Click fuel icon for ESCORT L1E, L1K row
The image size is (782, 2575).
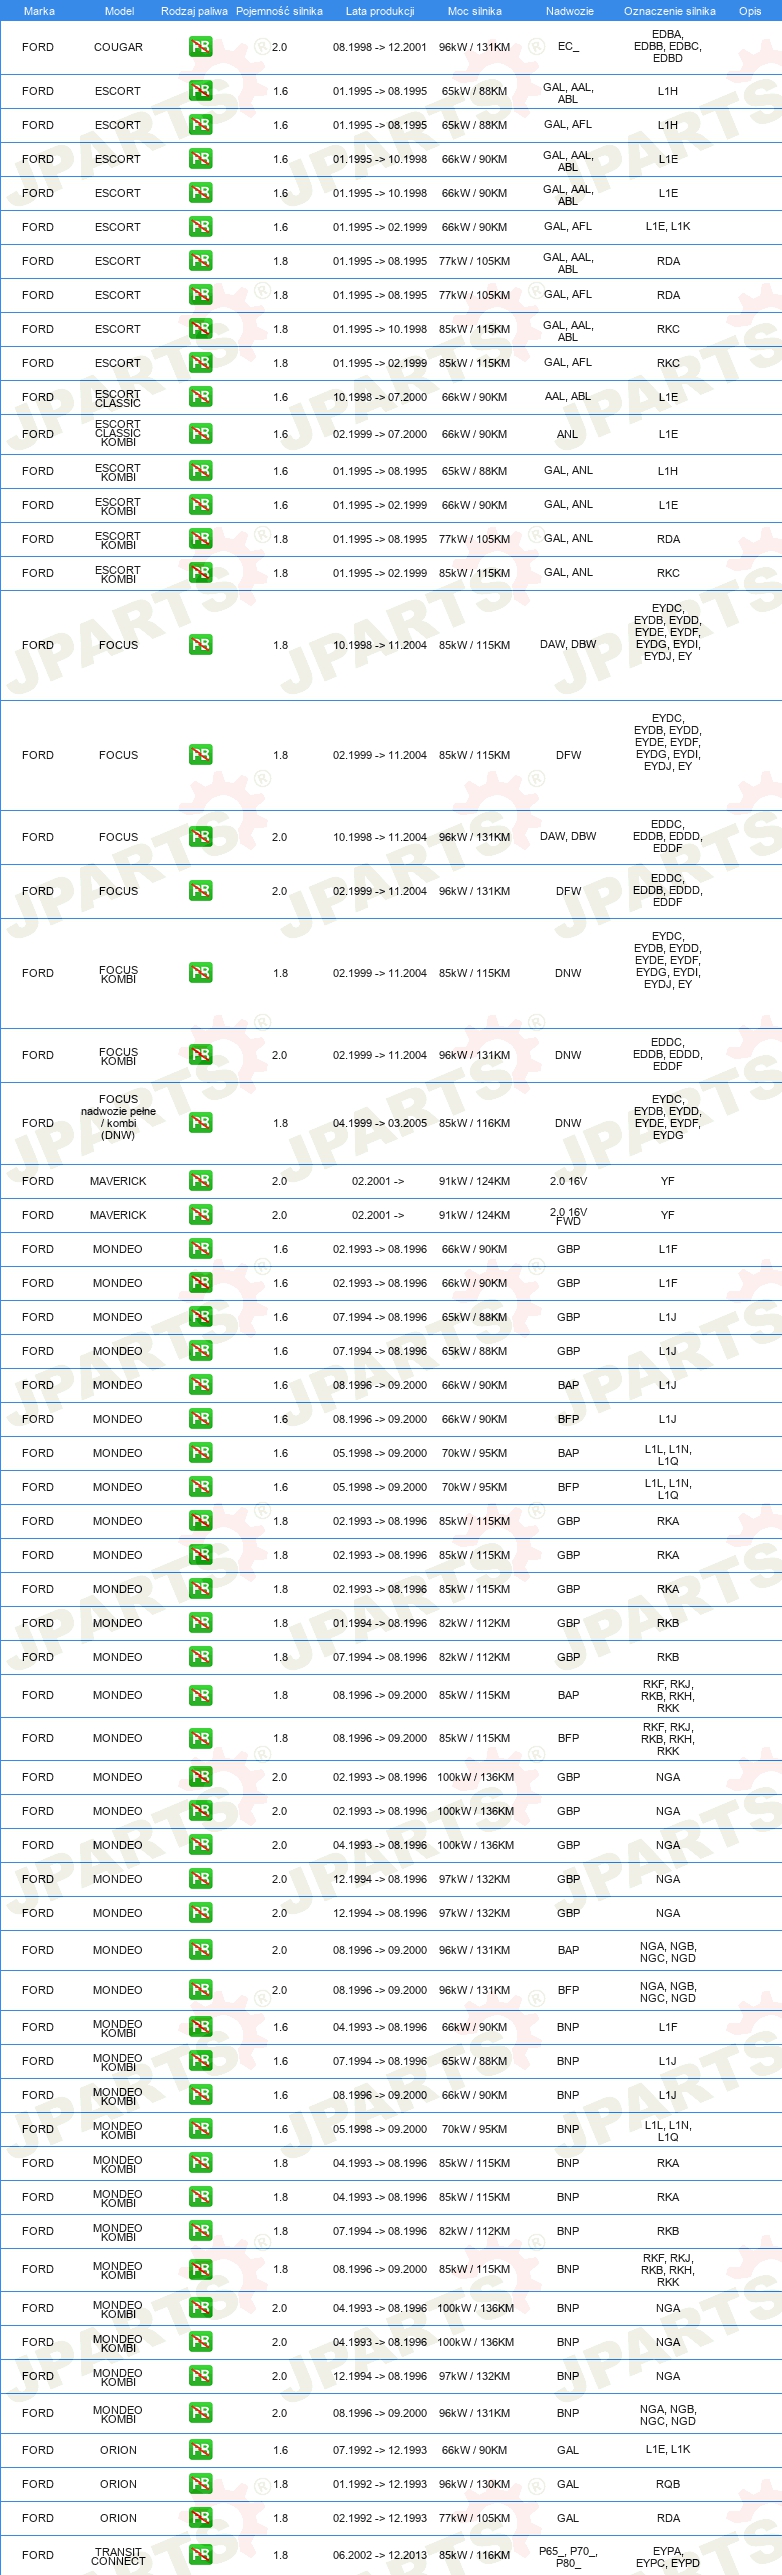click(x=200, y=227)
